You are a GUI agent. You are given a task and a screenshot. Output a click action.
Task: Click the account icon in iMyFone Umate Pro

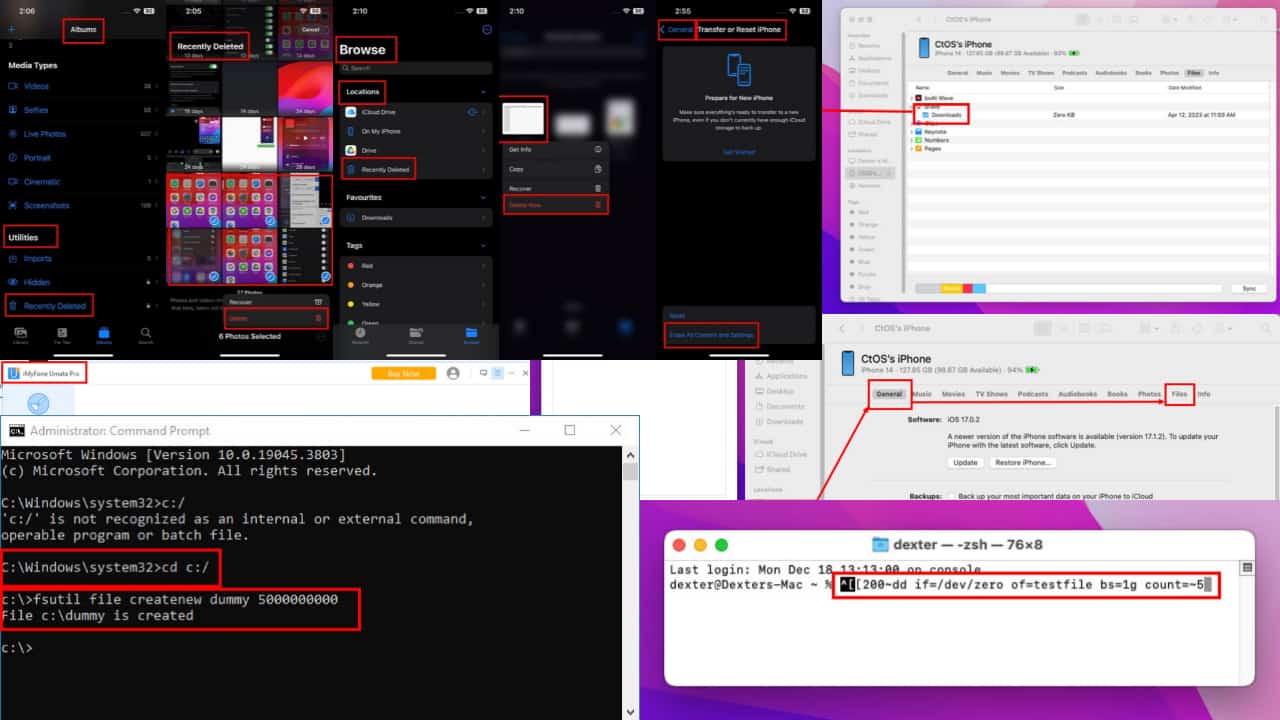click(453, 373)
